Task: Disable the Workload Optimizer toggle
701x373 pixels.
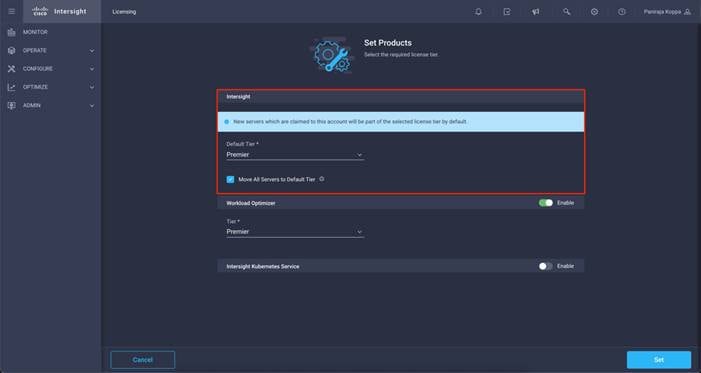Action: pyautogui.click(x=545, y=203)
